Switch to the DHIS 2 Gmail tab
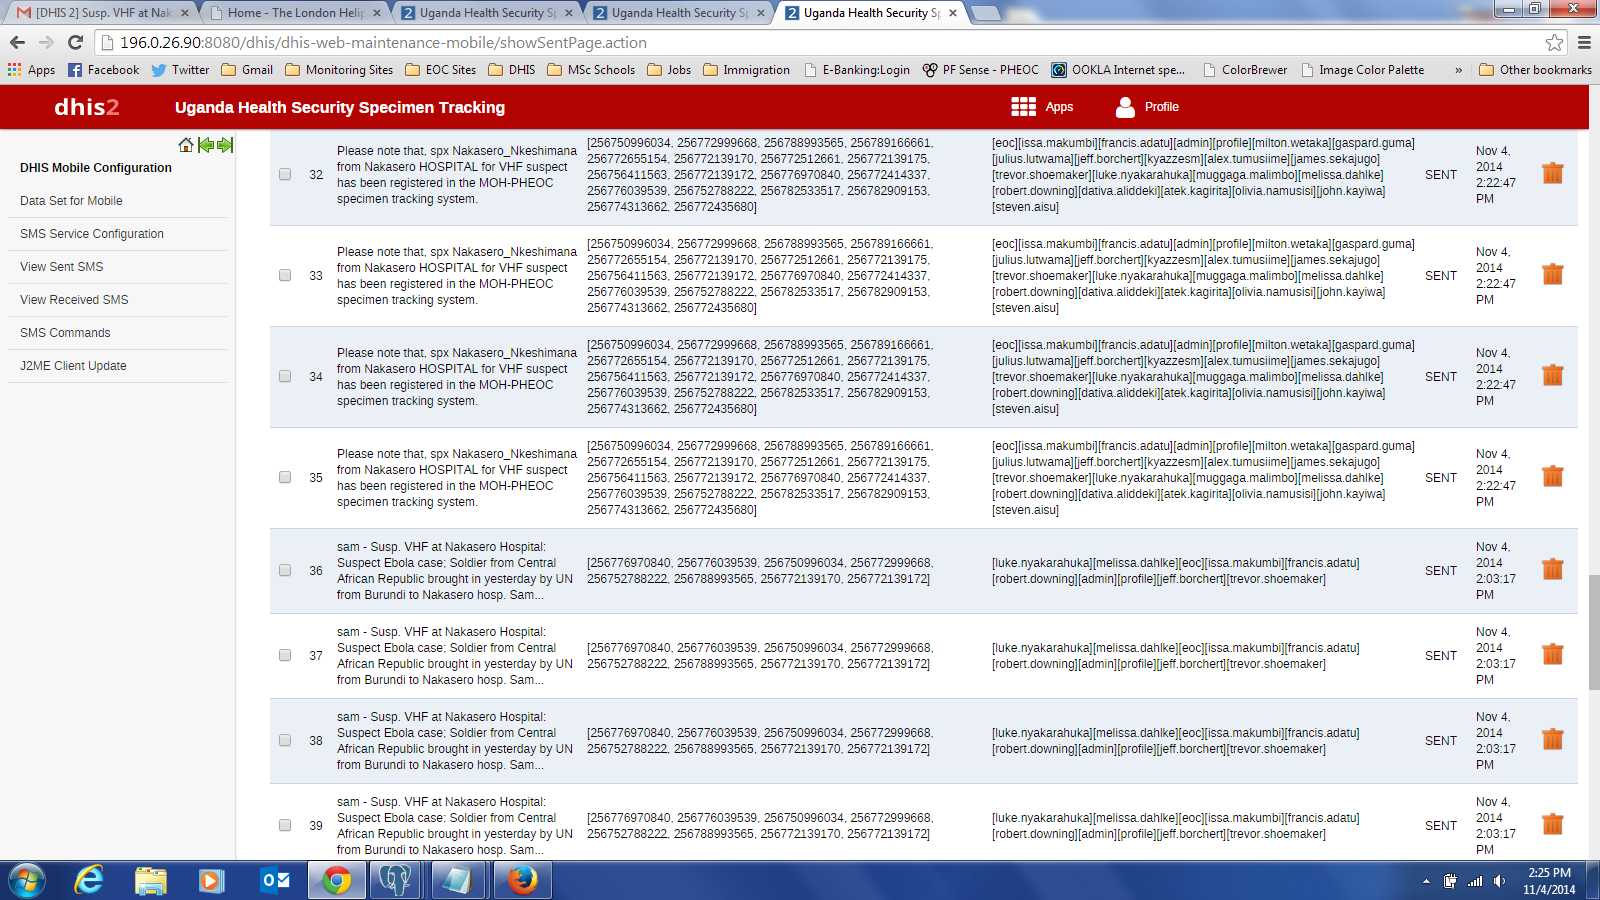1600x900 pixels. (100, 13)
